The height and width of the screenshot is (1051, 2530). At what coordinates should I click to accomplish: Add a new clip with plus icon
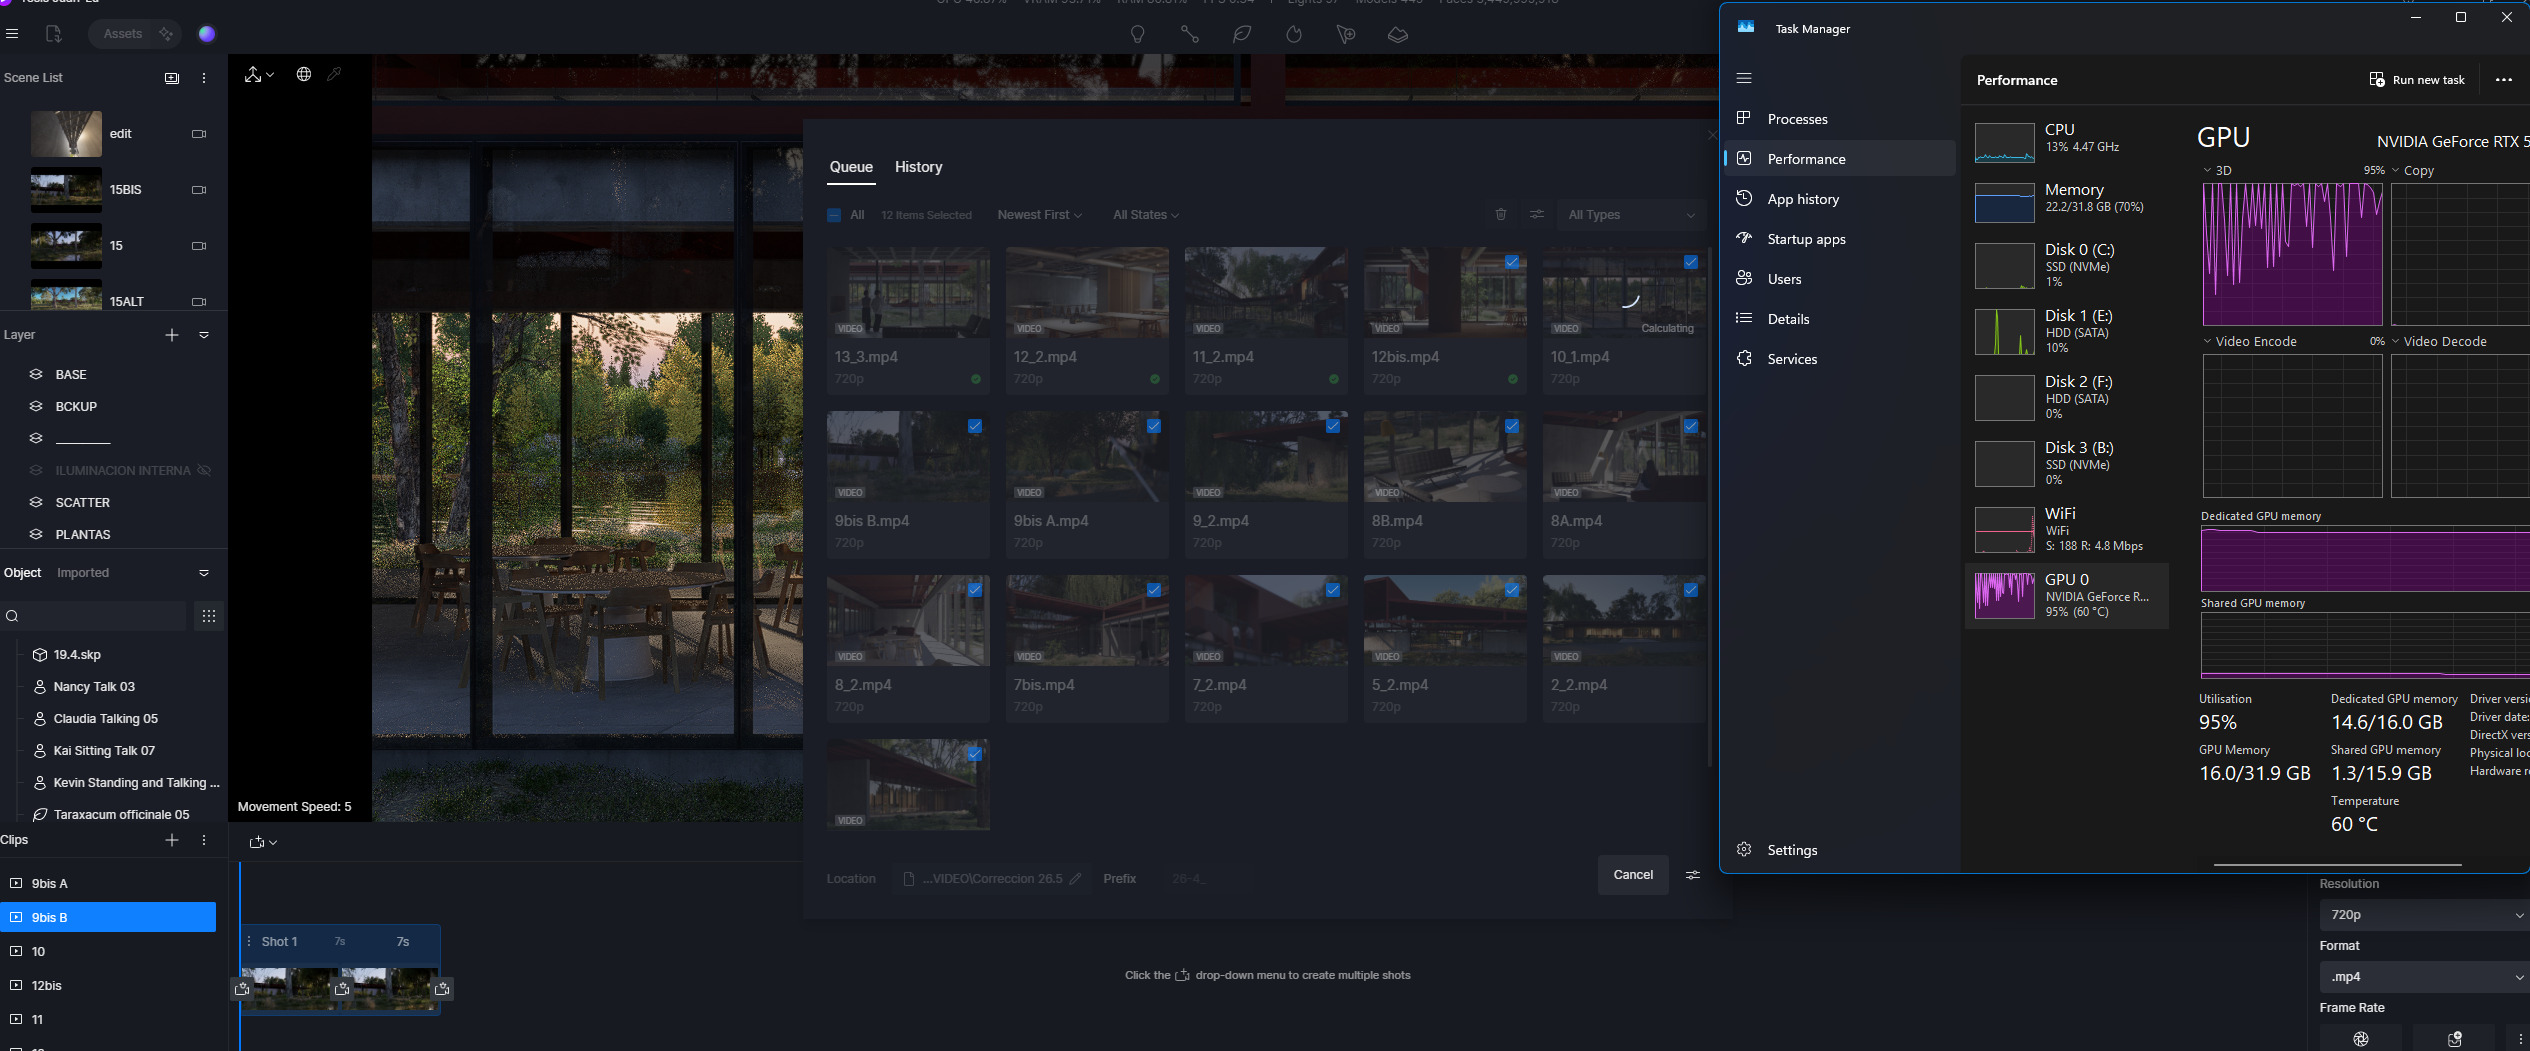(172, 840)
